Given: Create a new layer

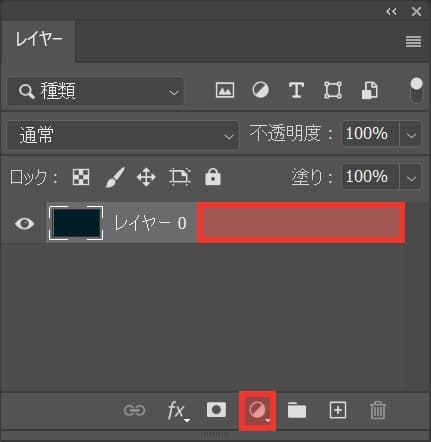Looking at the screenshot, I should click(x=338, y=410).
